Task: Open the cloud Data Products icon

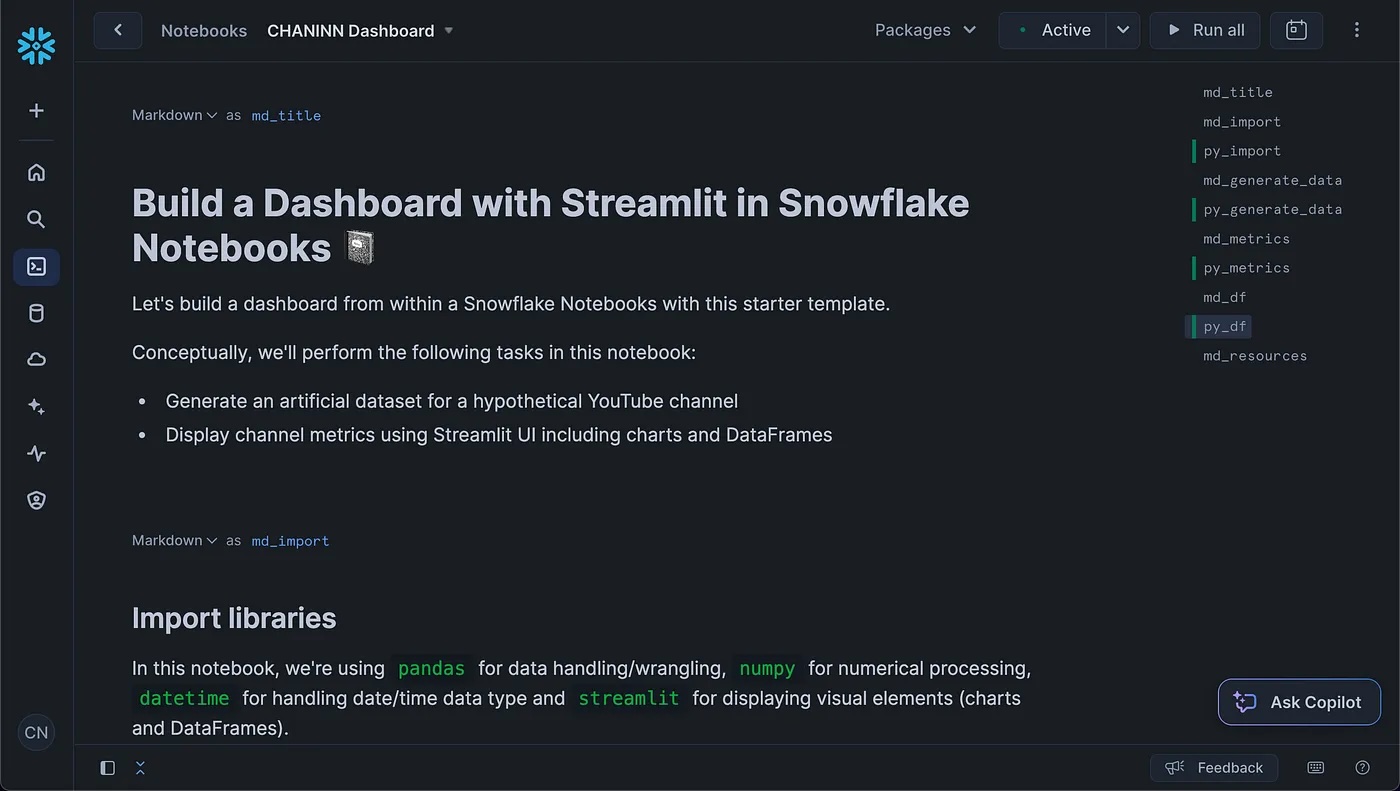Action: 36,360
